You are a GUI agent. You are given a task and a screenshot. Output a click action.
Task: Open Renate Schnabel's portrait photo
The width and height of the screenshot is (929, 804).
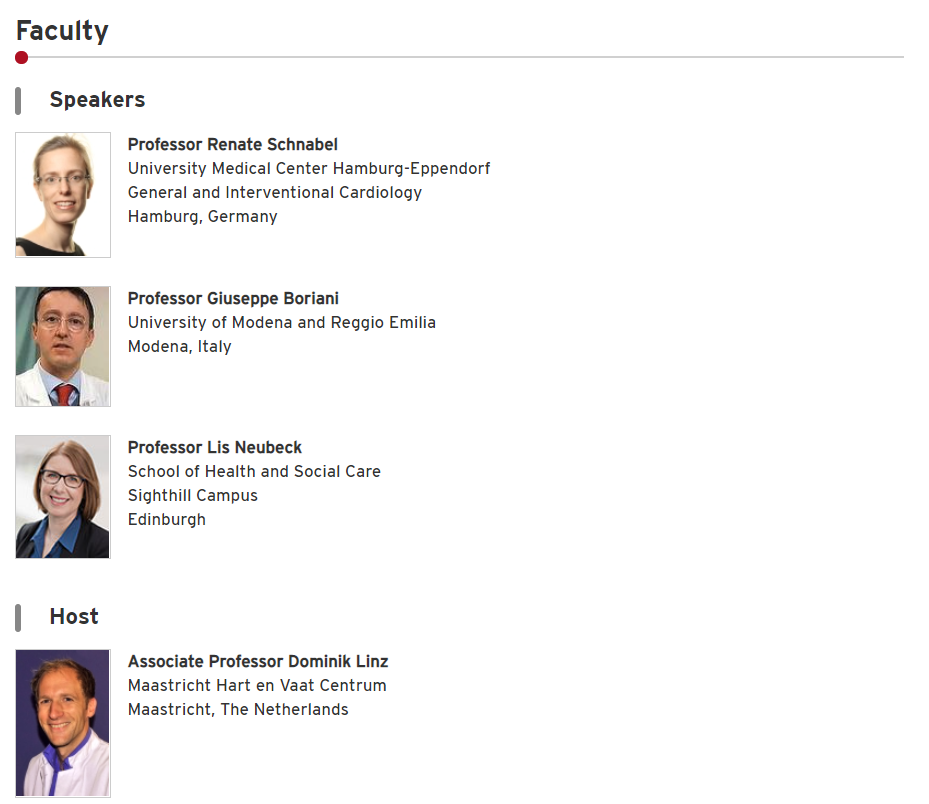pos(63,195)
